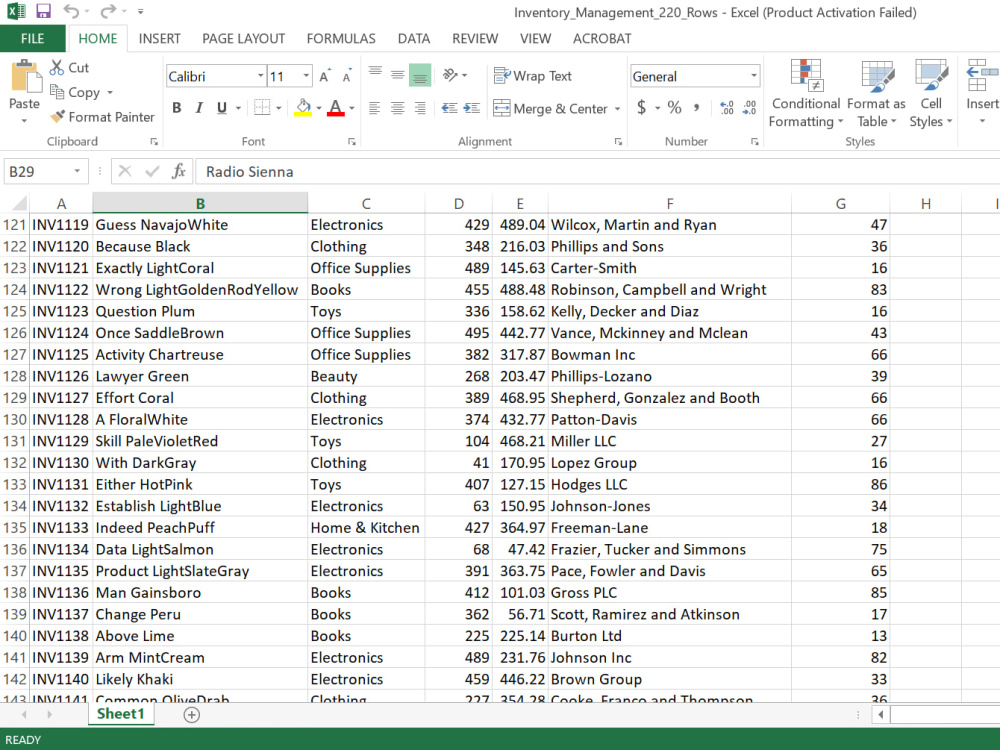Open Cell Styles gallery
Viewport: 1000px width, 750px height.
(930, 93)
